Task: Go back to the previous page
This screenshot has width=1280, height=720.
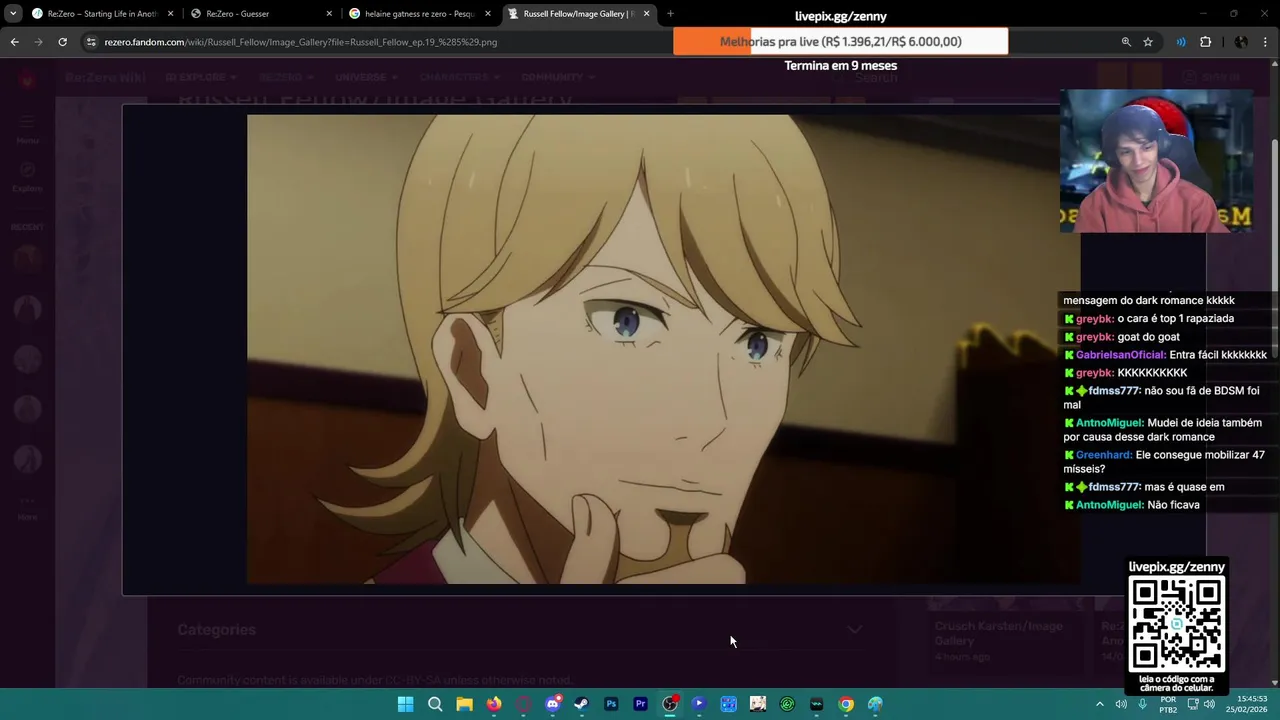Action: click(14, 42)
